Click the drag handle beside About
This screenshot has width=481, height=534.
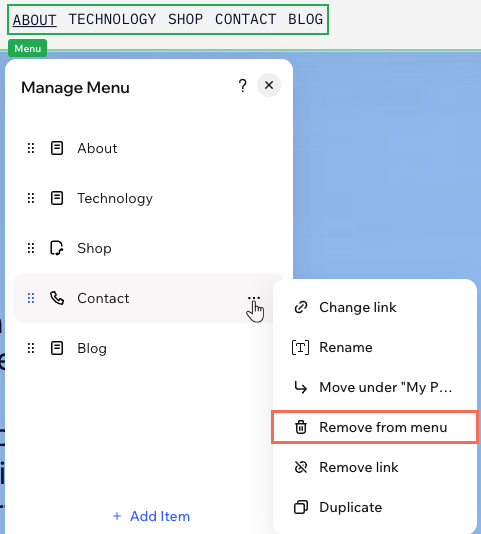(31, 148)
